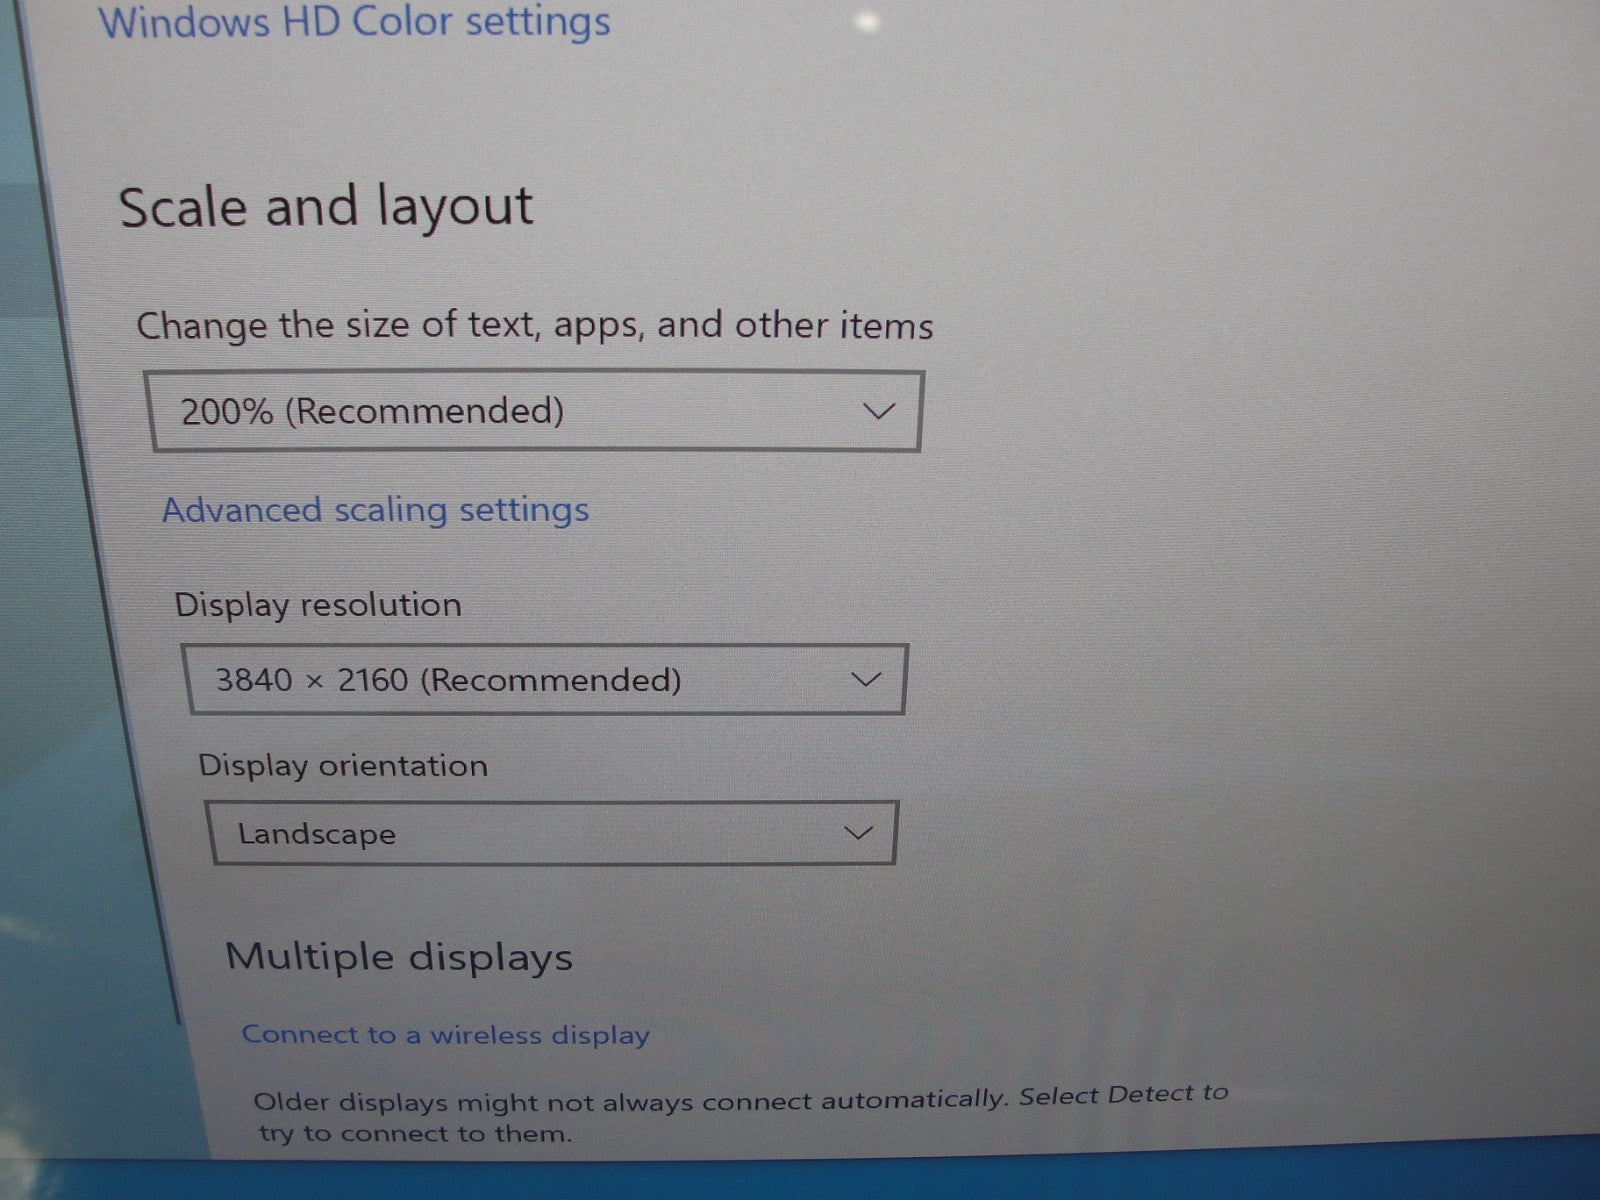This screenshot has height=1200, width=1600.
Task: Click the 'Older displays might not' description text
Action: [x=630, y=1101]
